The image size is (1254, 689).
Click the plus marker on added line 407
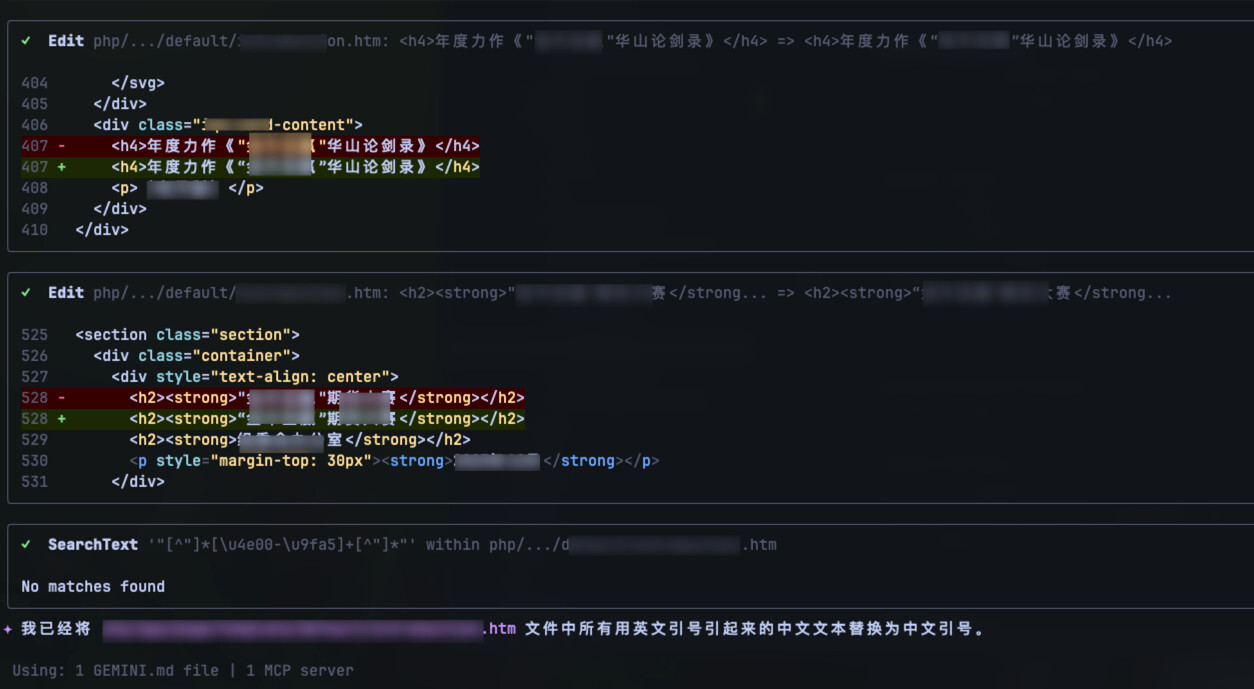click(62, 167)
